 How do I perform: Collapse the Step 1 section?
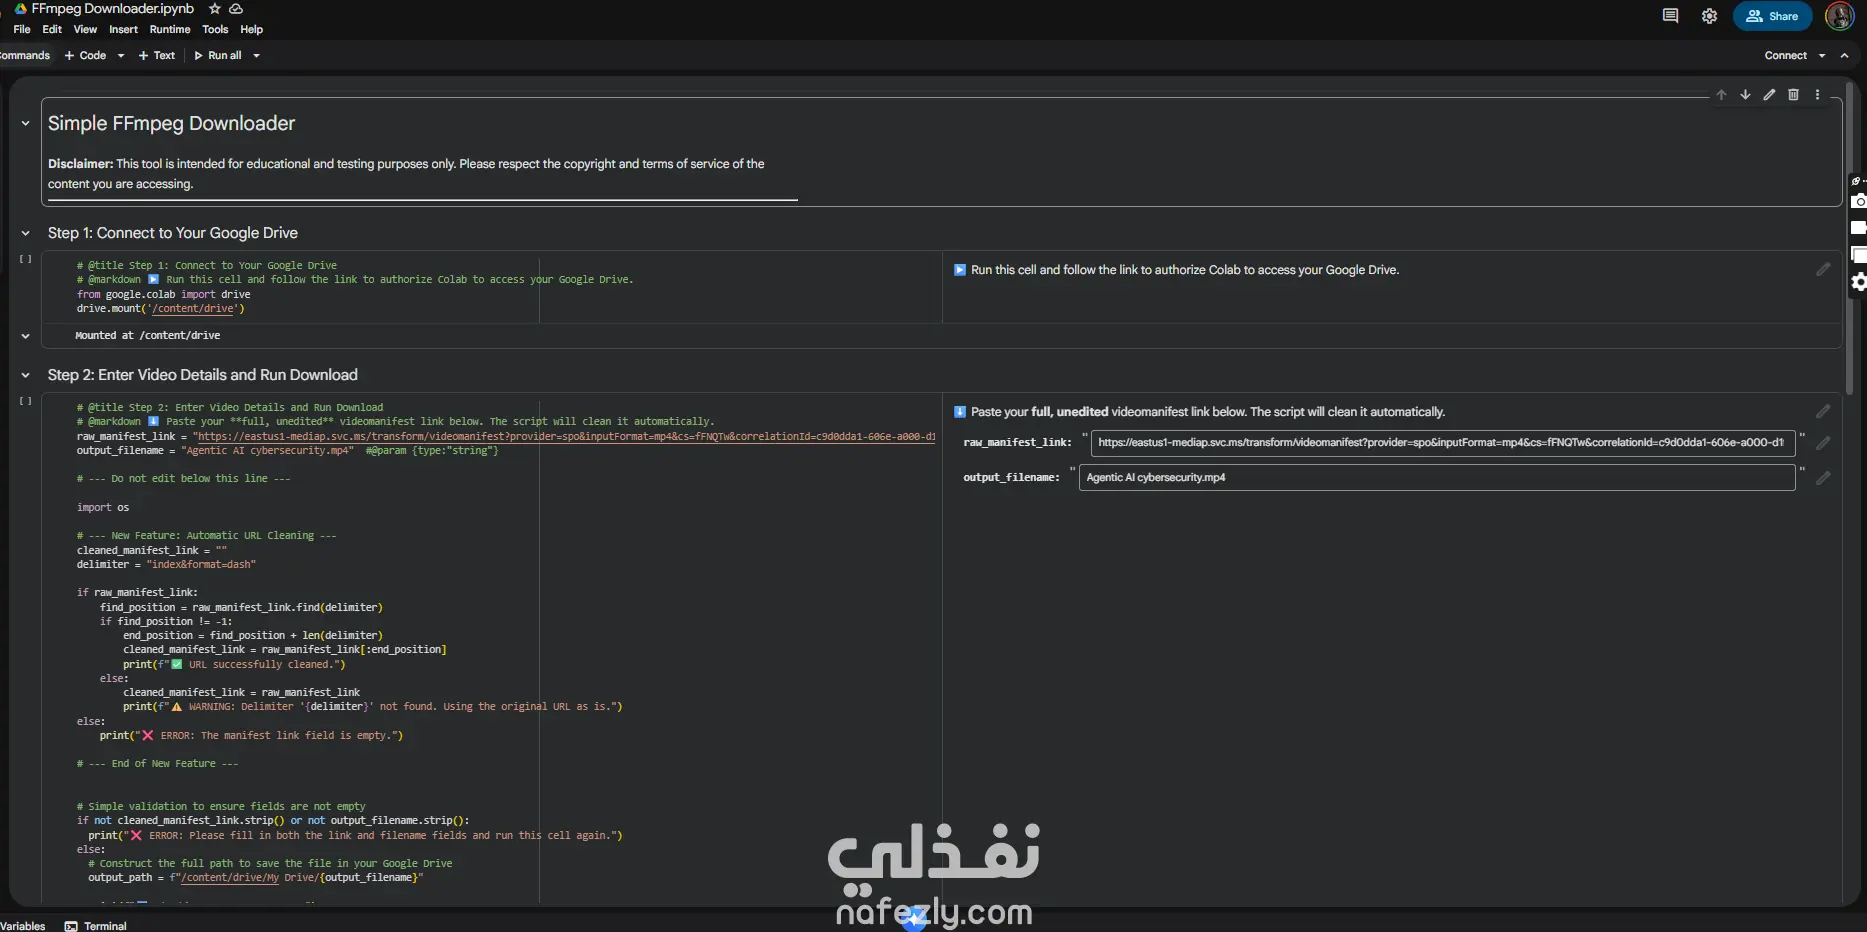click(x=26, y=234)
